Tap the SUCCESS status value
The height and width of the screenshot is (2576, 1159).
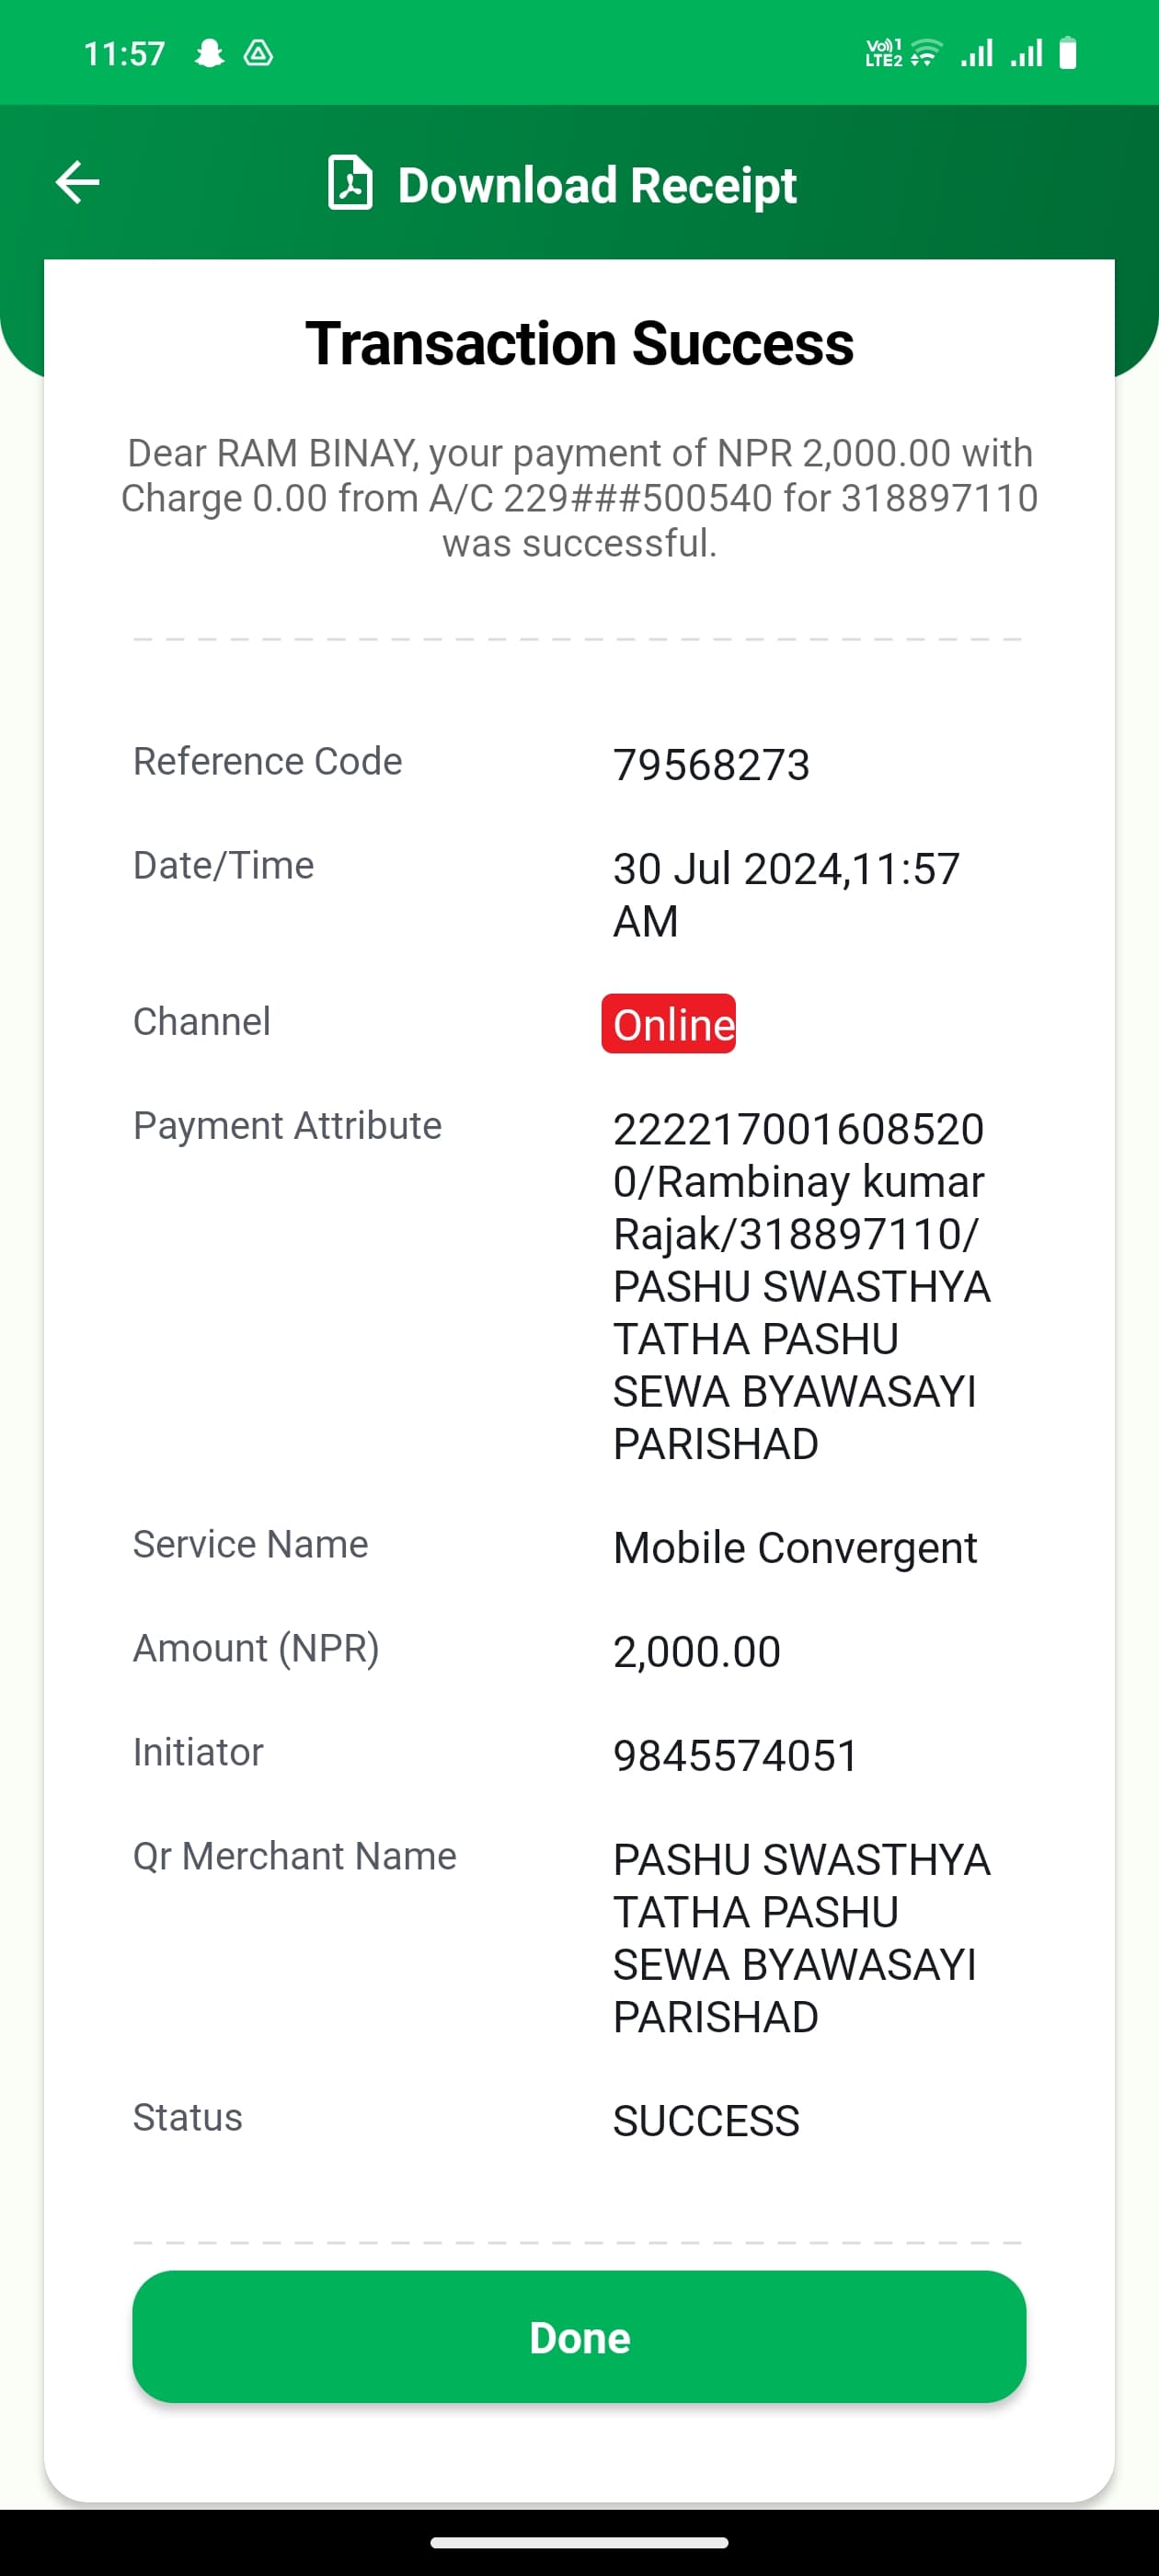(x=706, y=2121)
